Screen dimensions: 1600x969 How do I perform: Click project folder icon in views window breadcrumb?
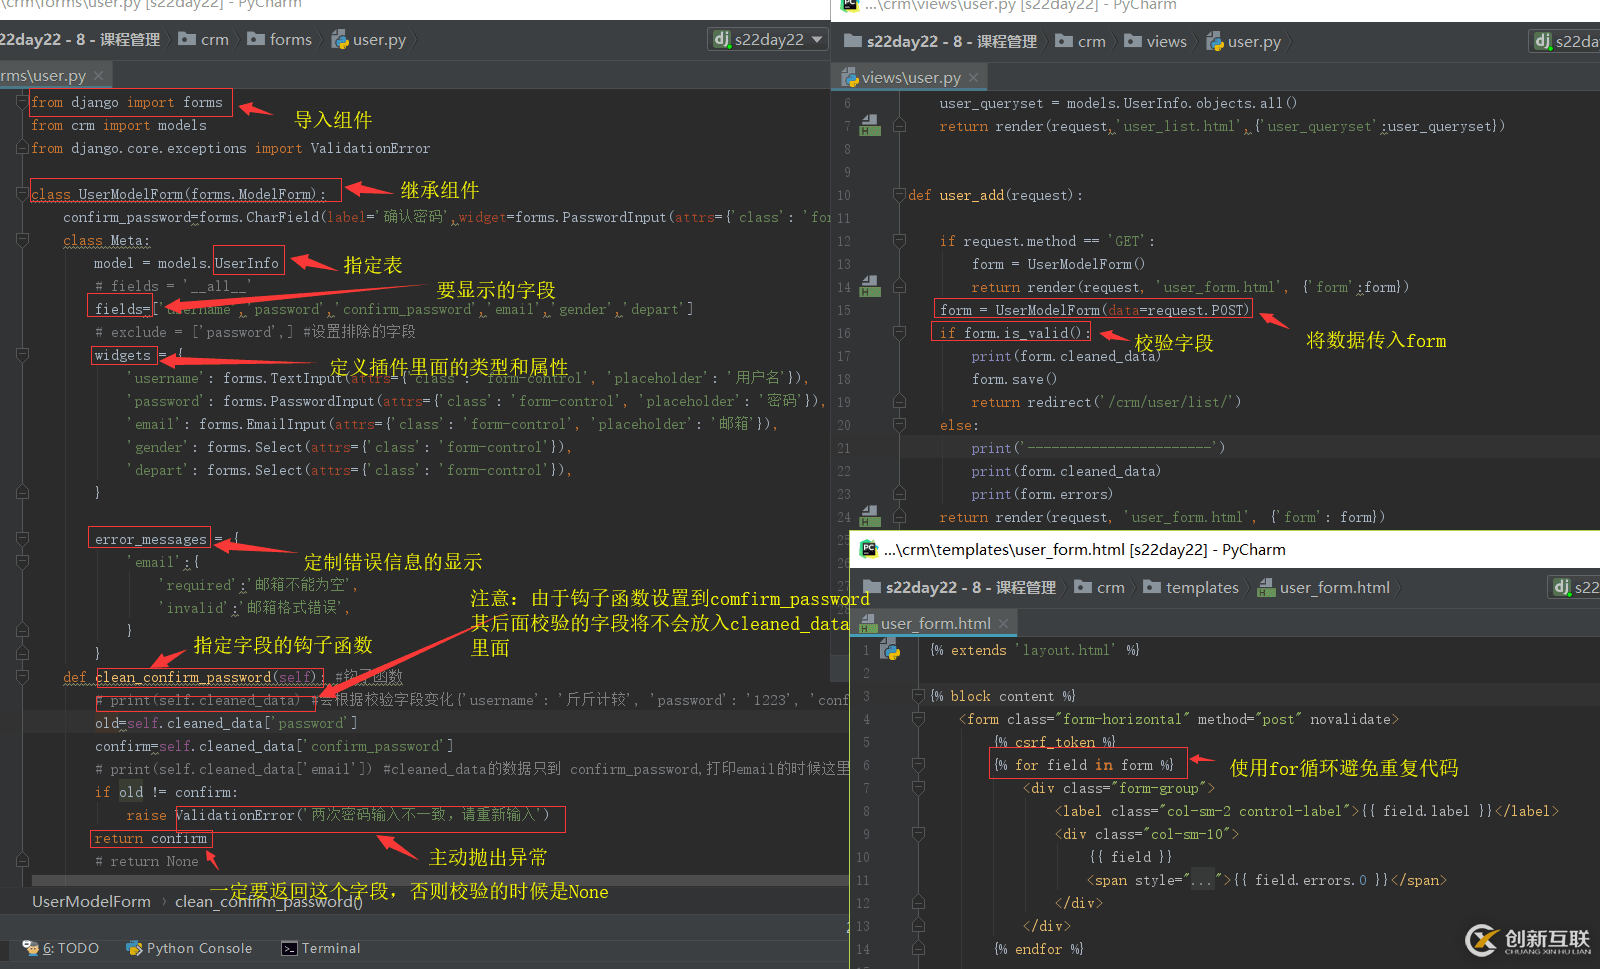point(853,41)
